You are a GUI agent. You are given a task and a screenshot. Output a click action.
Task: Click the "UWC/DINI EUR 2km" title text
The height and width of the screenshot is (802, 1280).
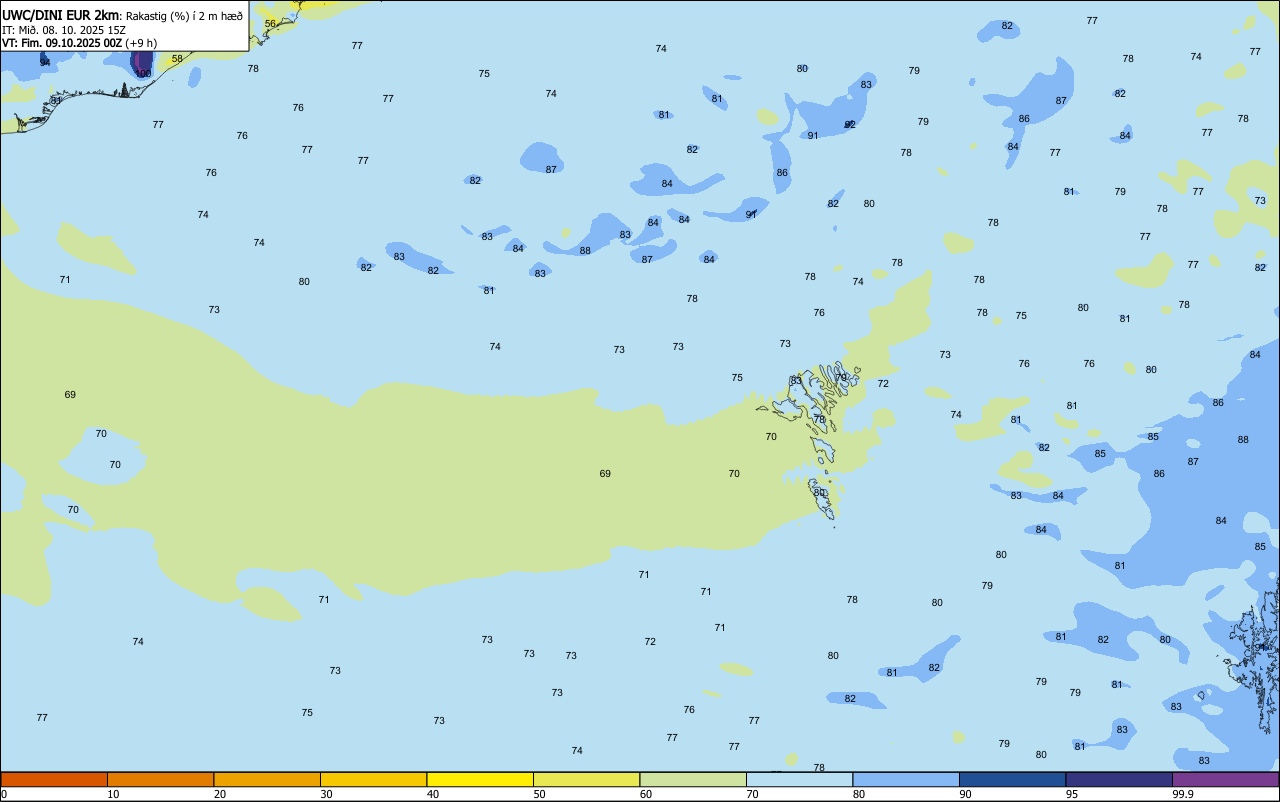coord(61,15)
